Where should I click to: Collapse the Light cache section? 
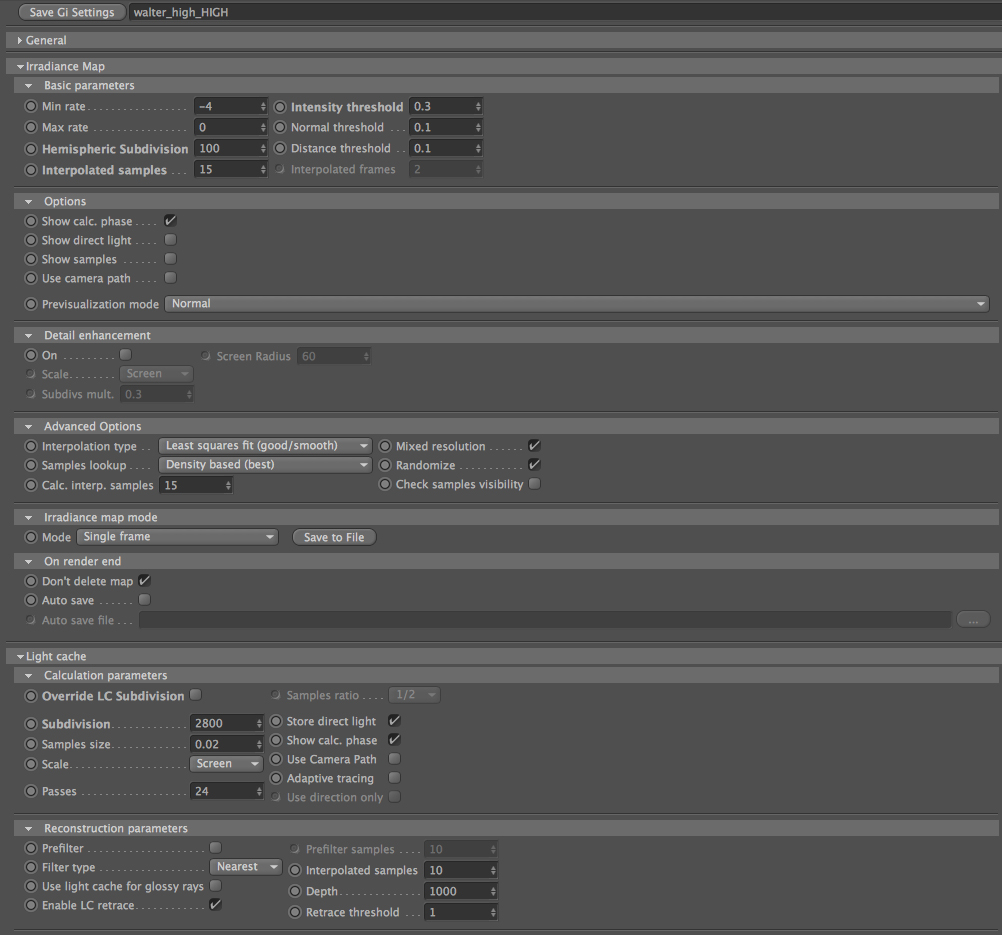pos(20,656)
